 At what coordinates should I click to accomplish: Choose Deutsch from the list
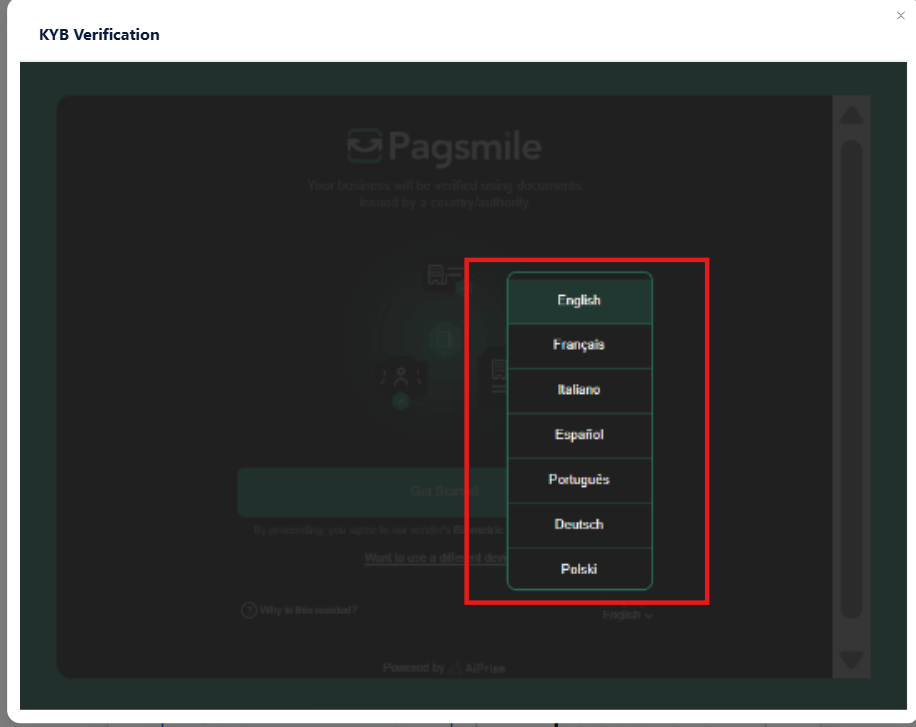point(580,525)
